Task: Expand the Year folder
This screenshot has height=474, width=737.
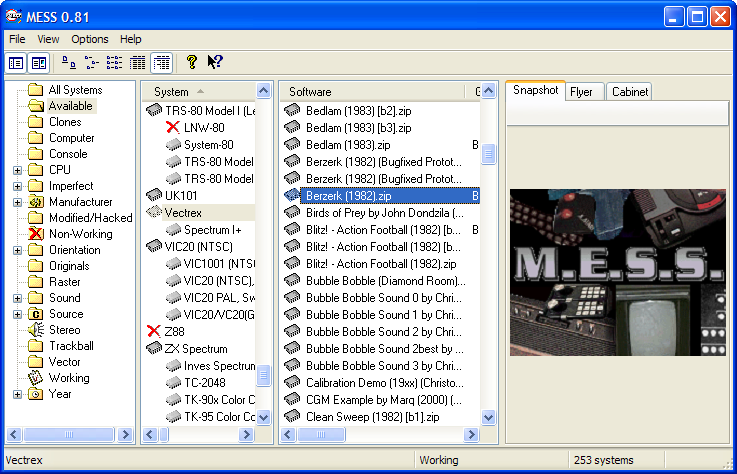Action: [17, 394]
